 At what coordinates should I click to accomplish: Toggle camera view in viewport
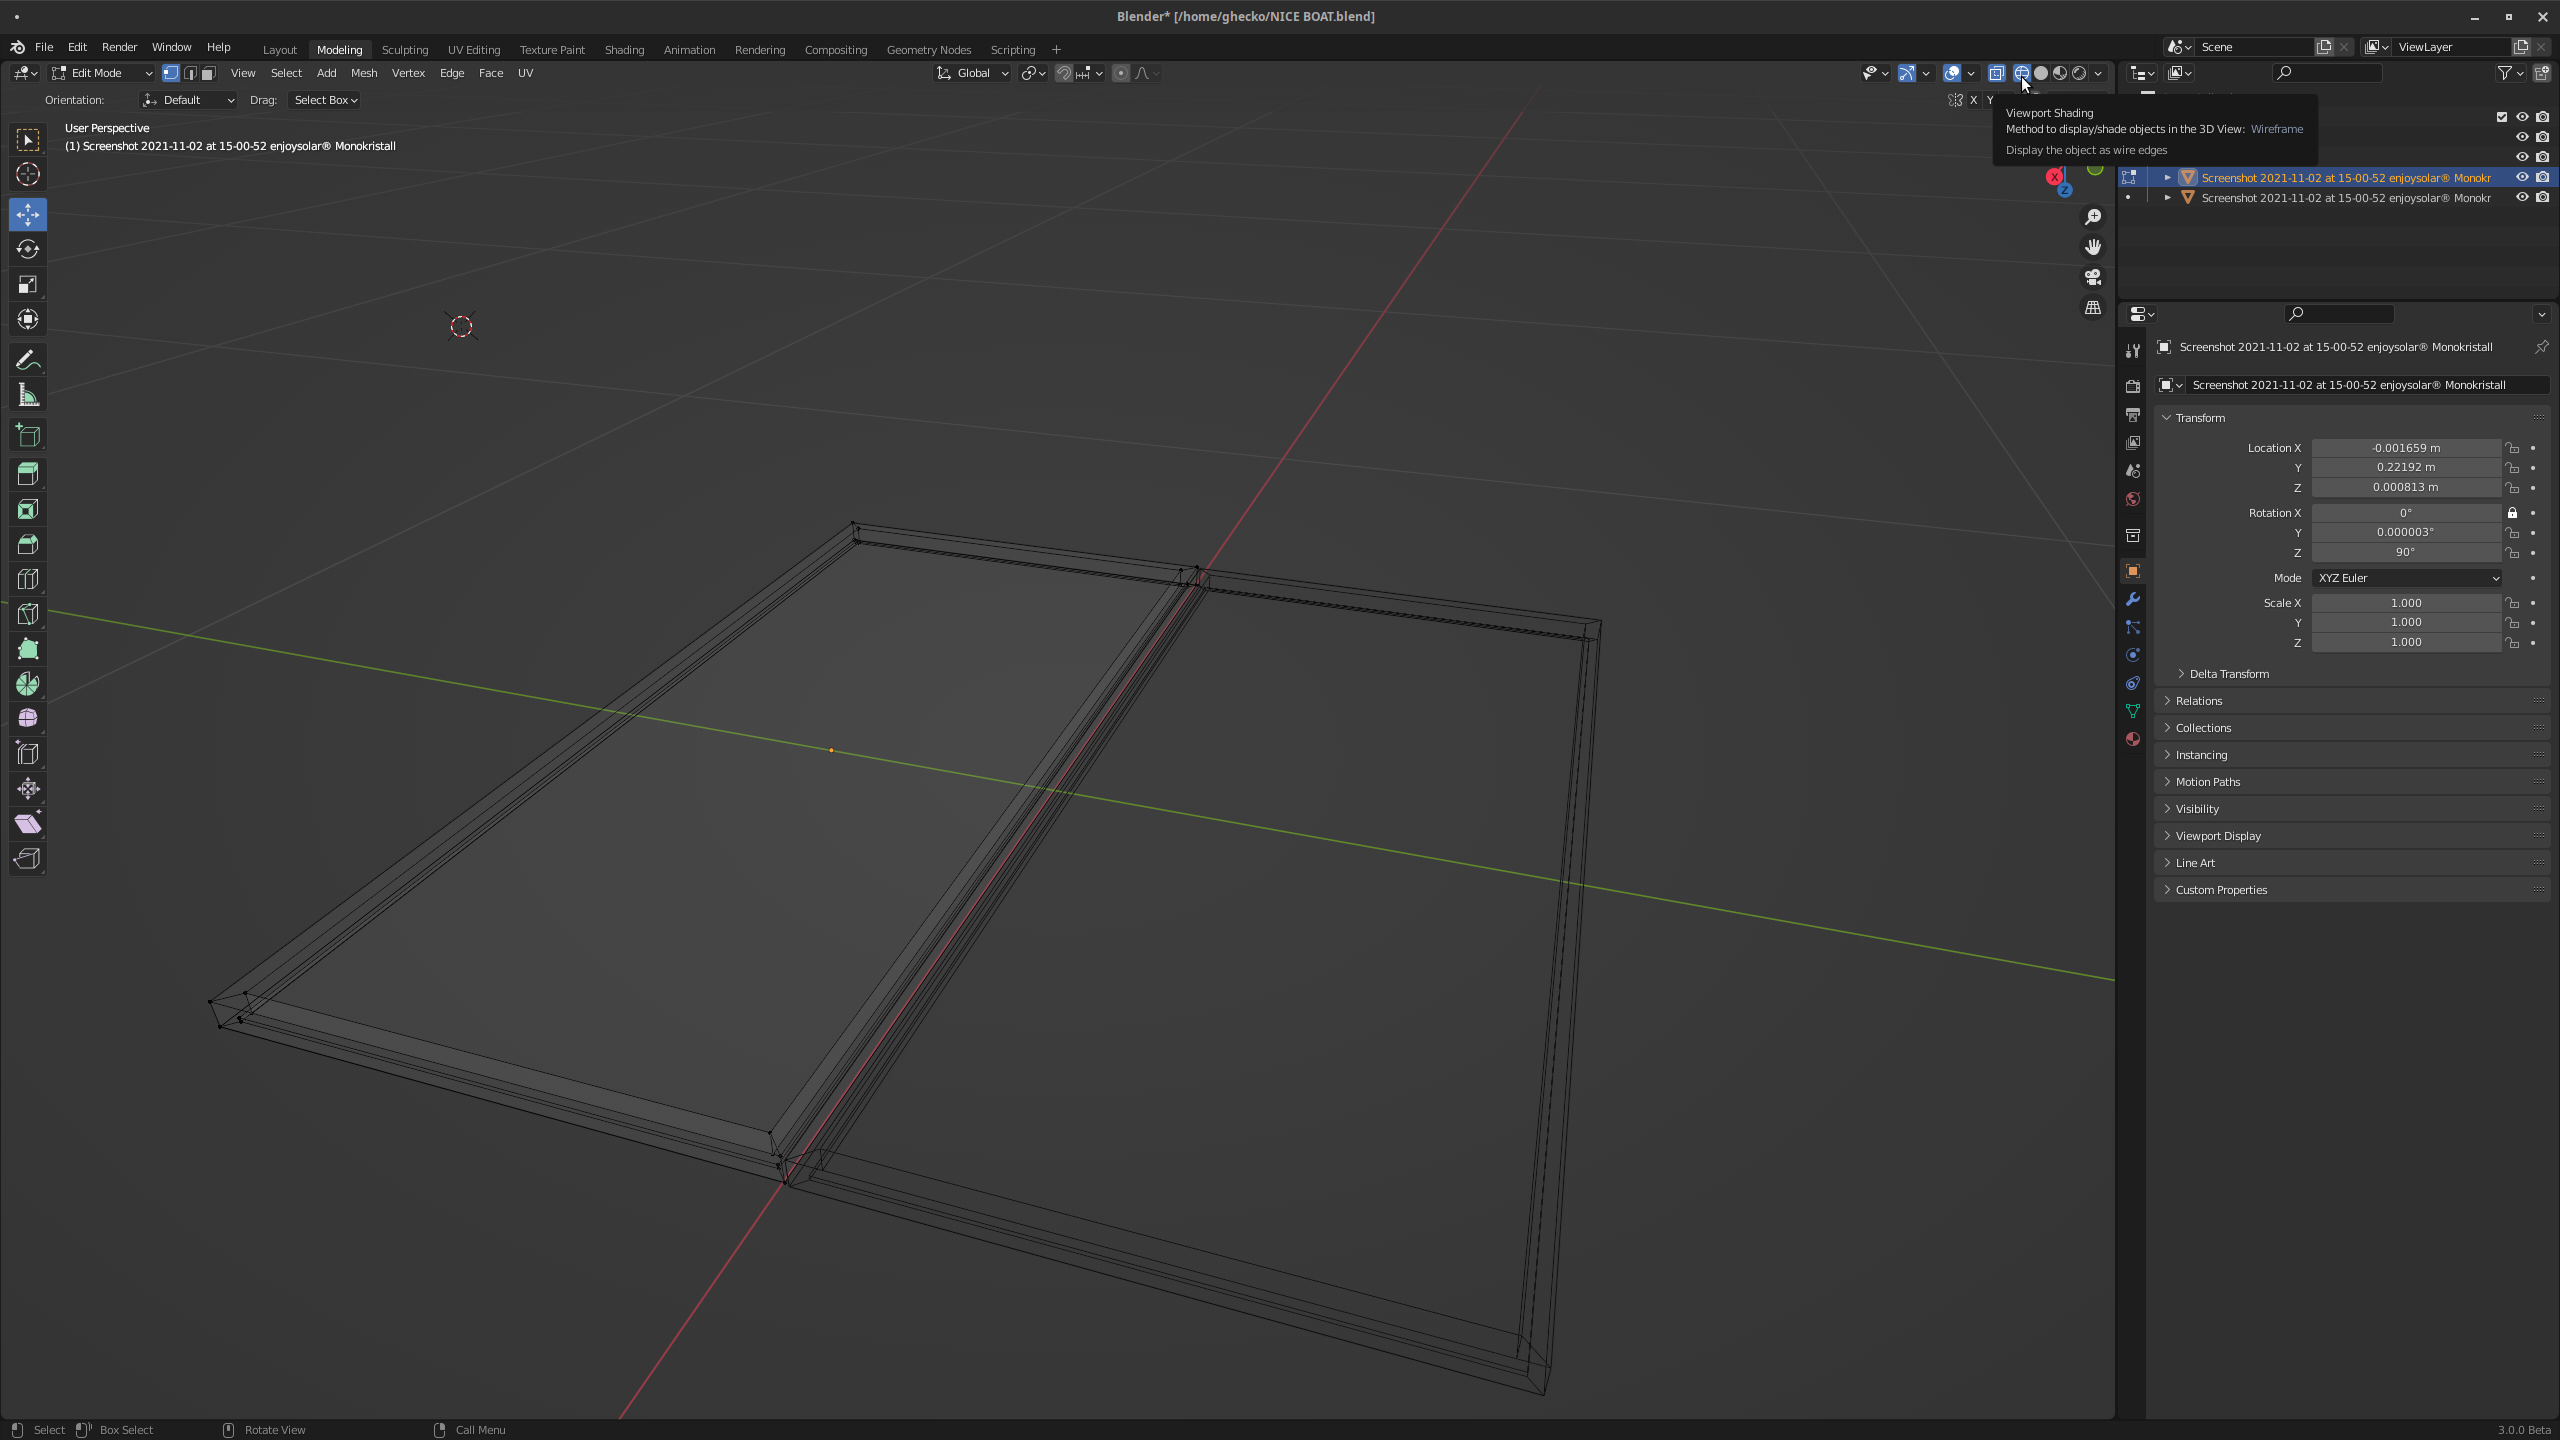(2093, 277)
